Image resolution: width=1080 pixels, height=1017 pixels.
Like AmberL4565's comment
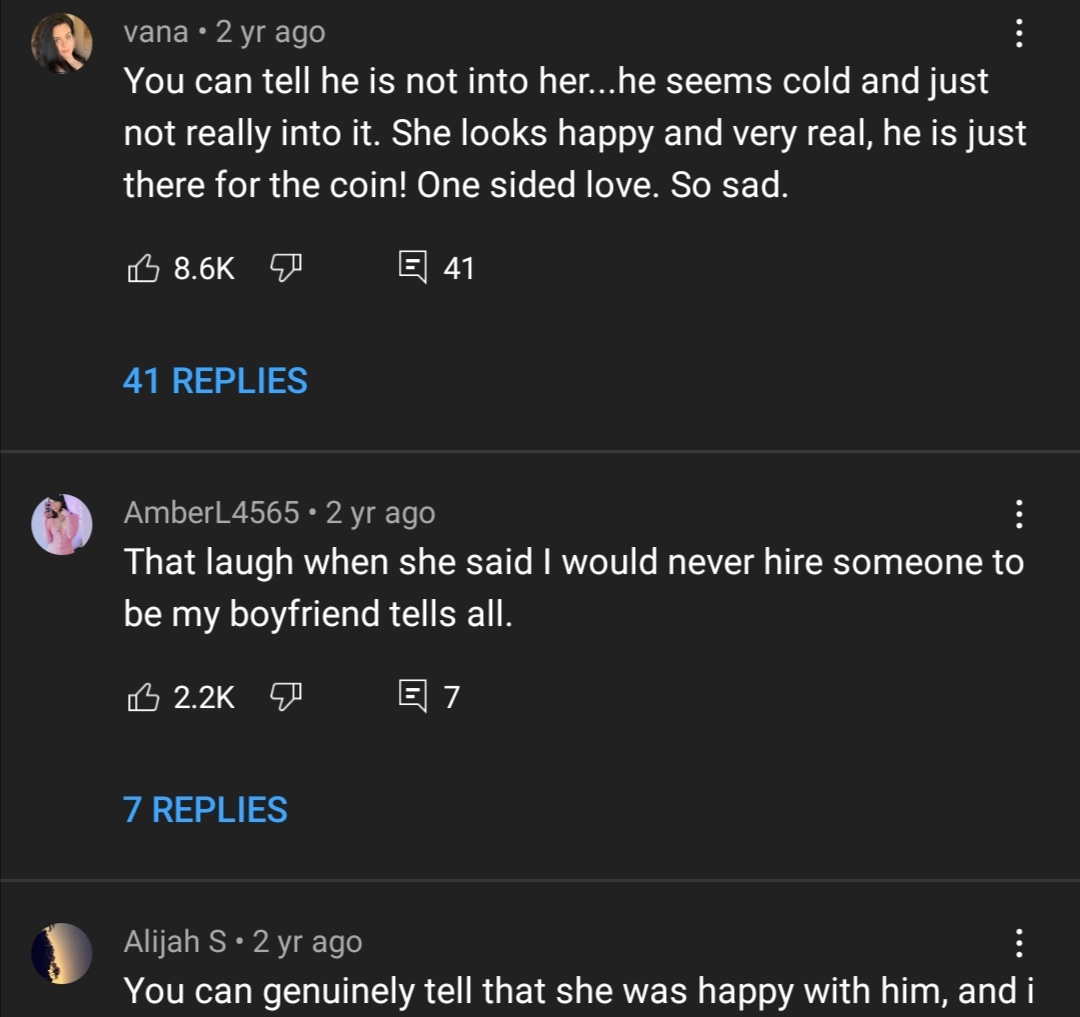(x=143, y=696)
